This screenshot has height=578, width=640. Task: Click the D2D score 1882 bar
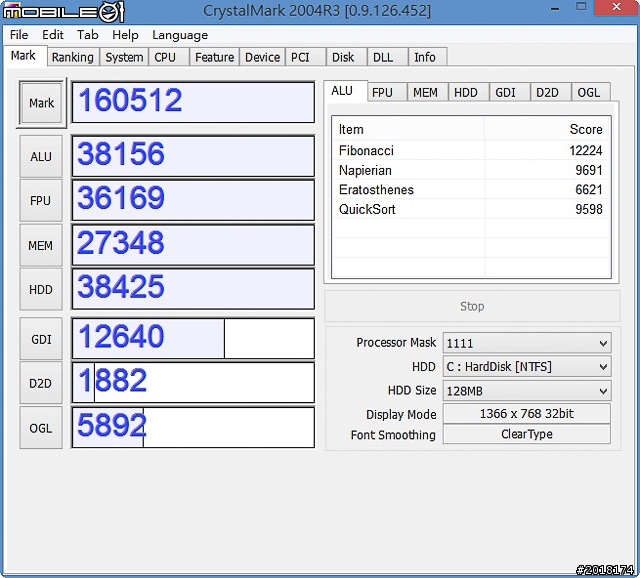(193, 382)
